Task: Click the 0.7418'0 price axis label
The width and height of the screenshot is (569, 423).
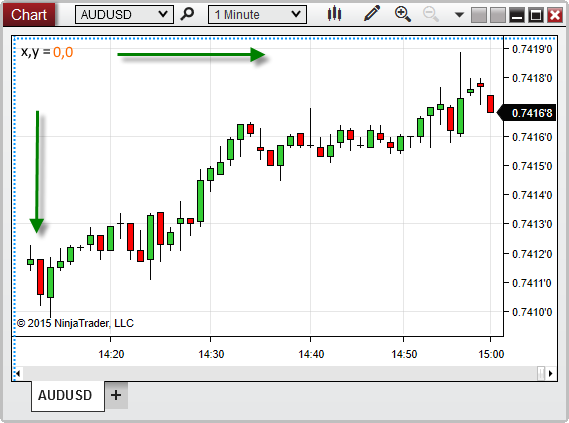Action: (x=532, y=78)
